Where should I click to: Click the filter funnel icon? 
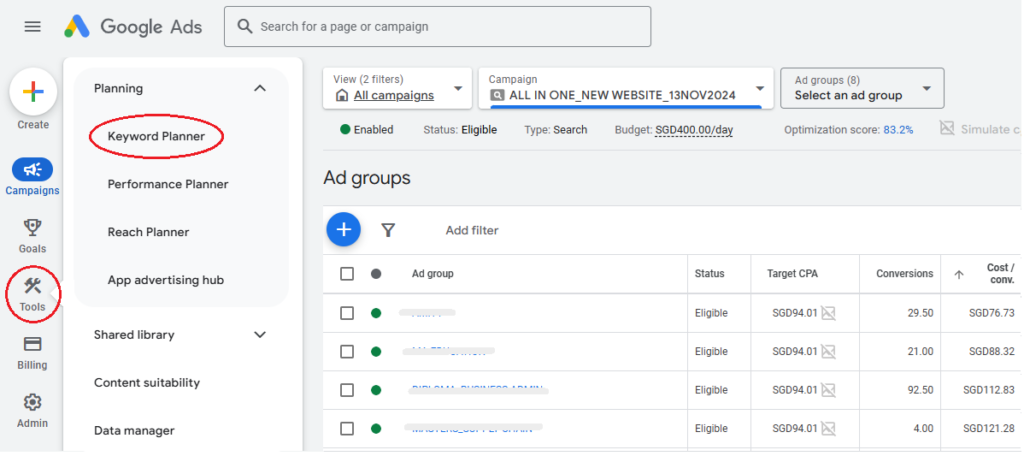tap(388, 230)
